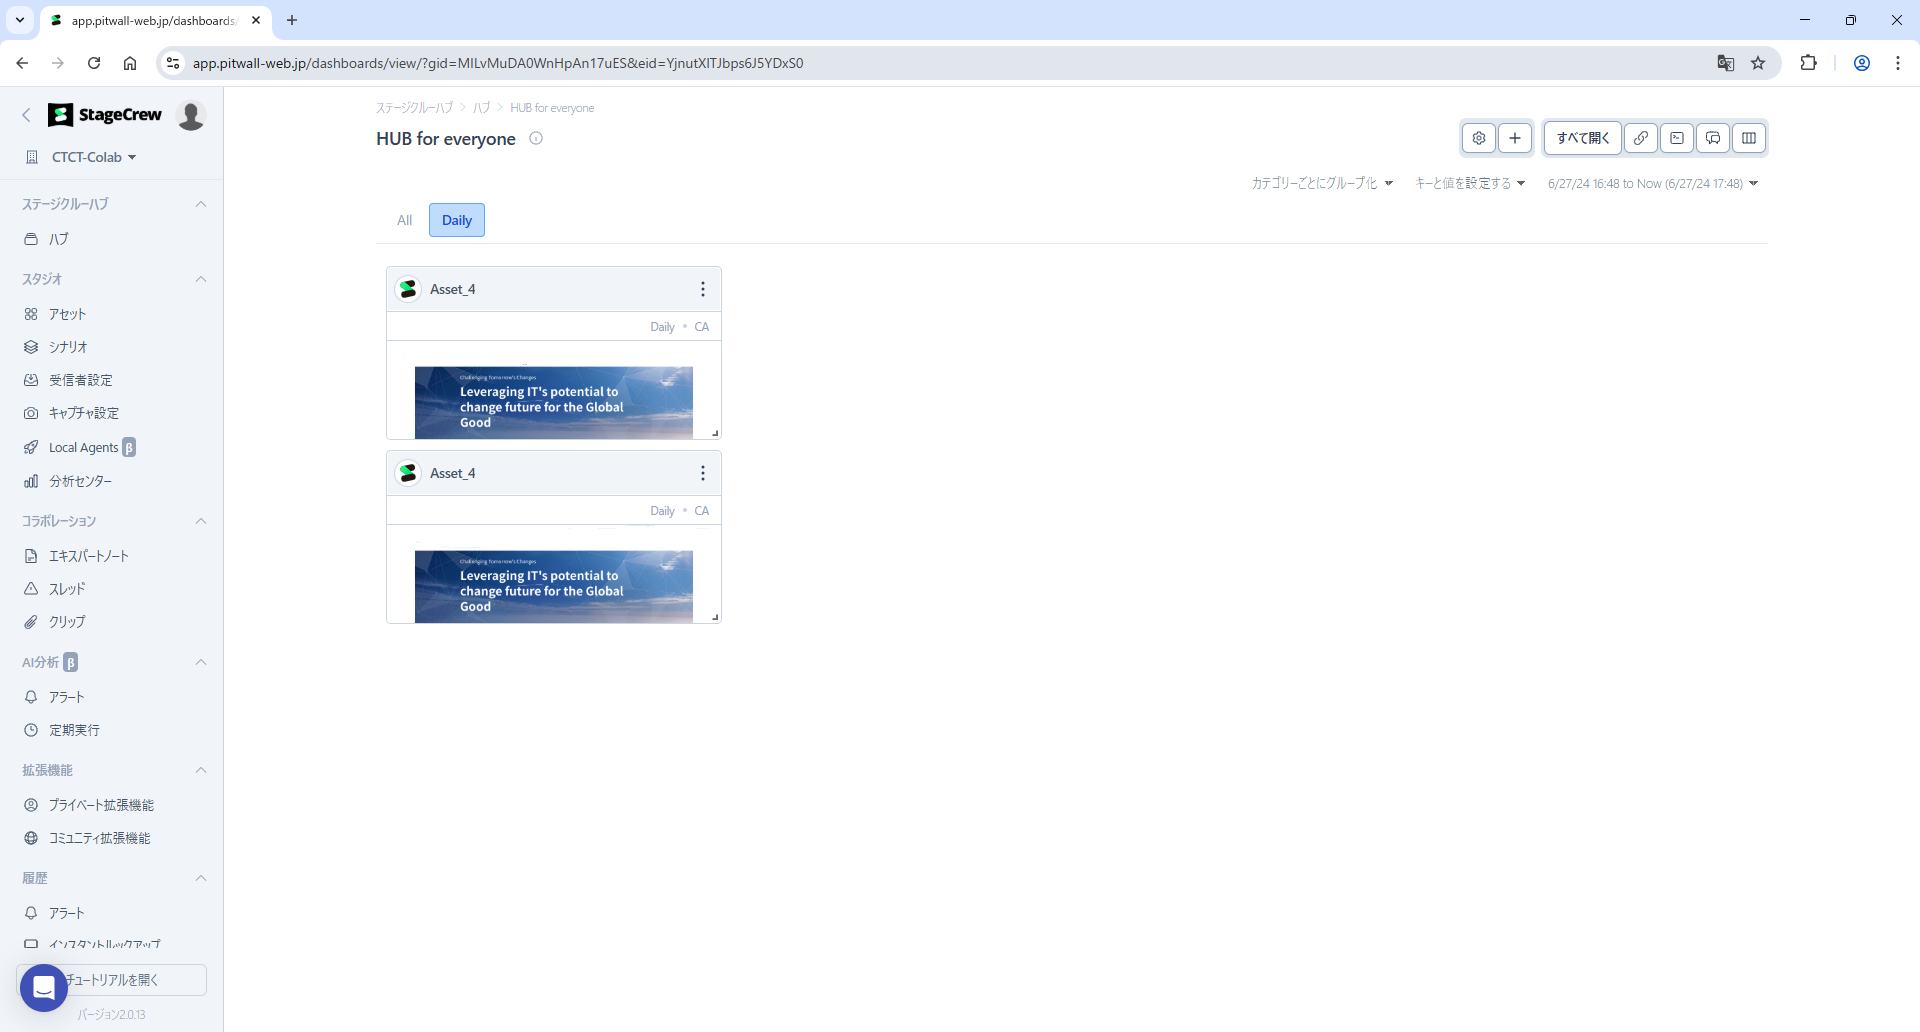1920x1032 pixels.
Task: Open the chat bubble launcher
Action: point(43,988)
